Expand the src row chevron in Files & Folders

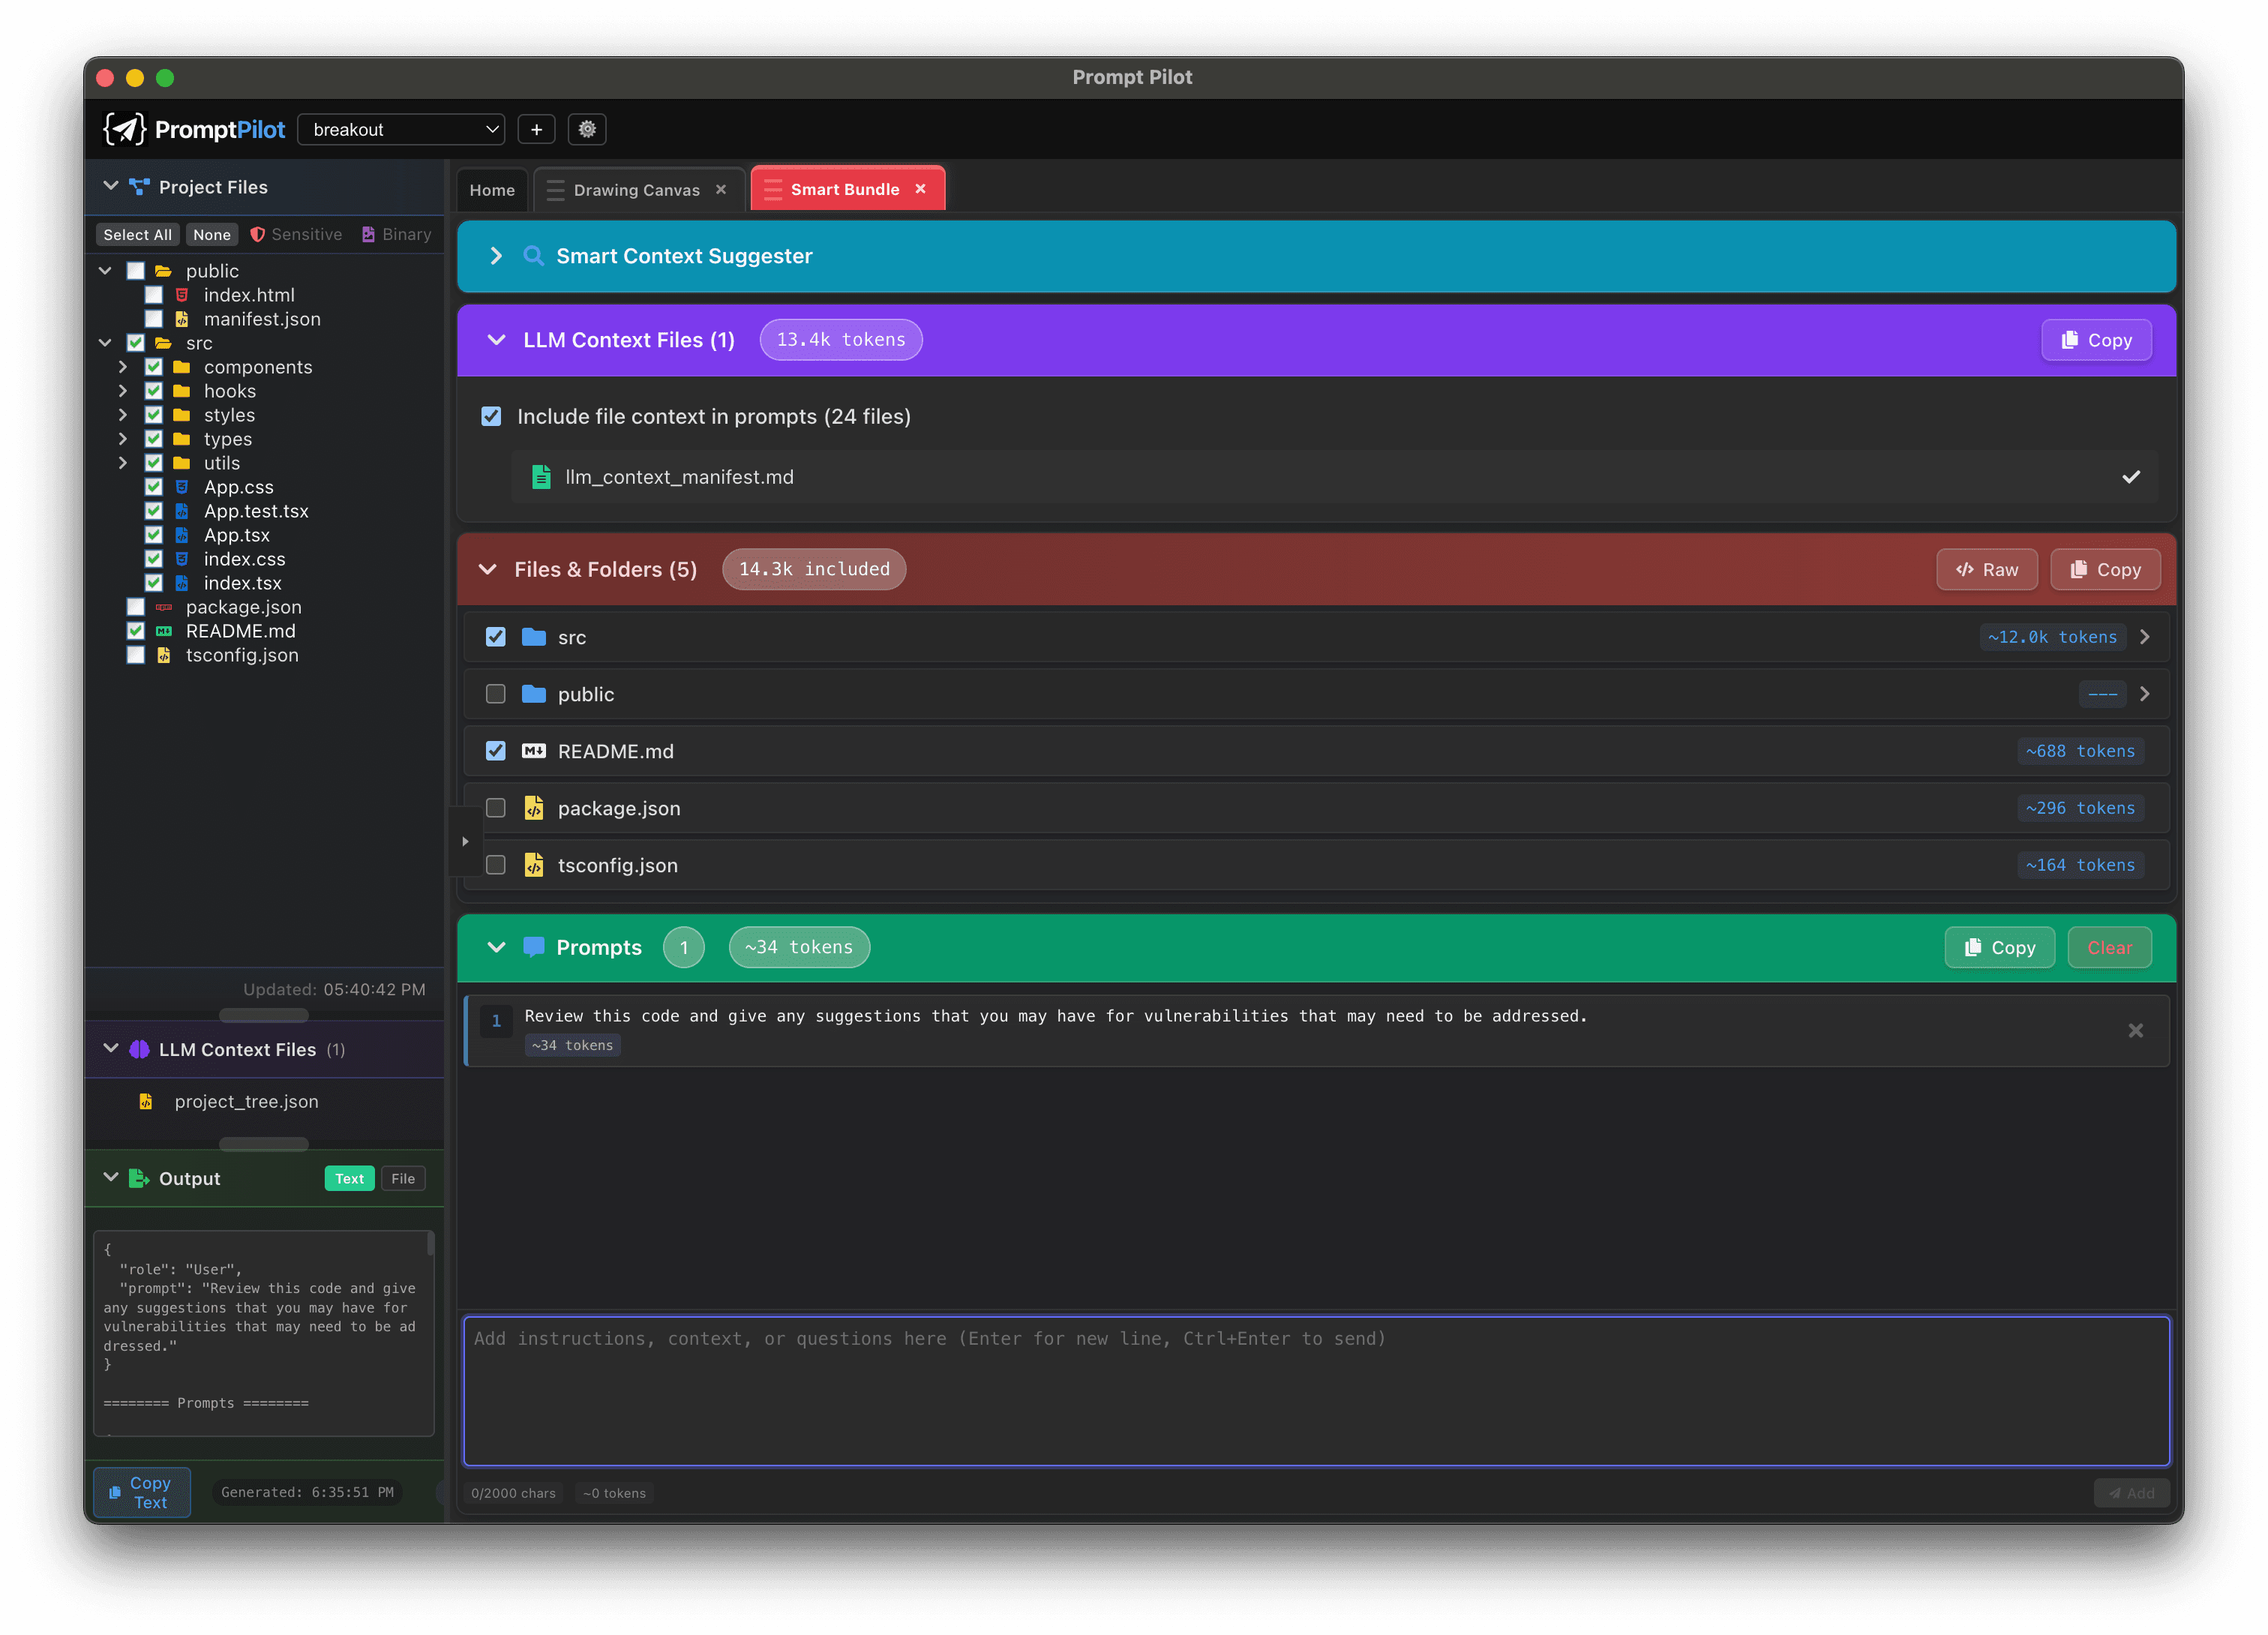[2145, 637]
